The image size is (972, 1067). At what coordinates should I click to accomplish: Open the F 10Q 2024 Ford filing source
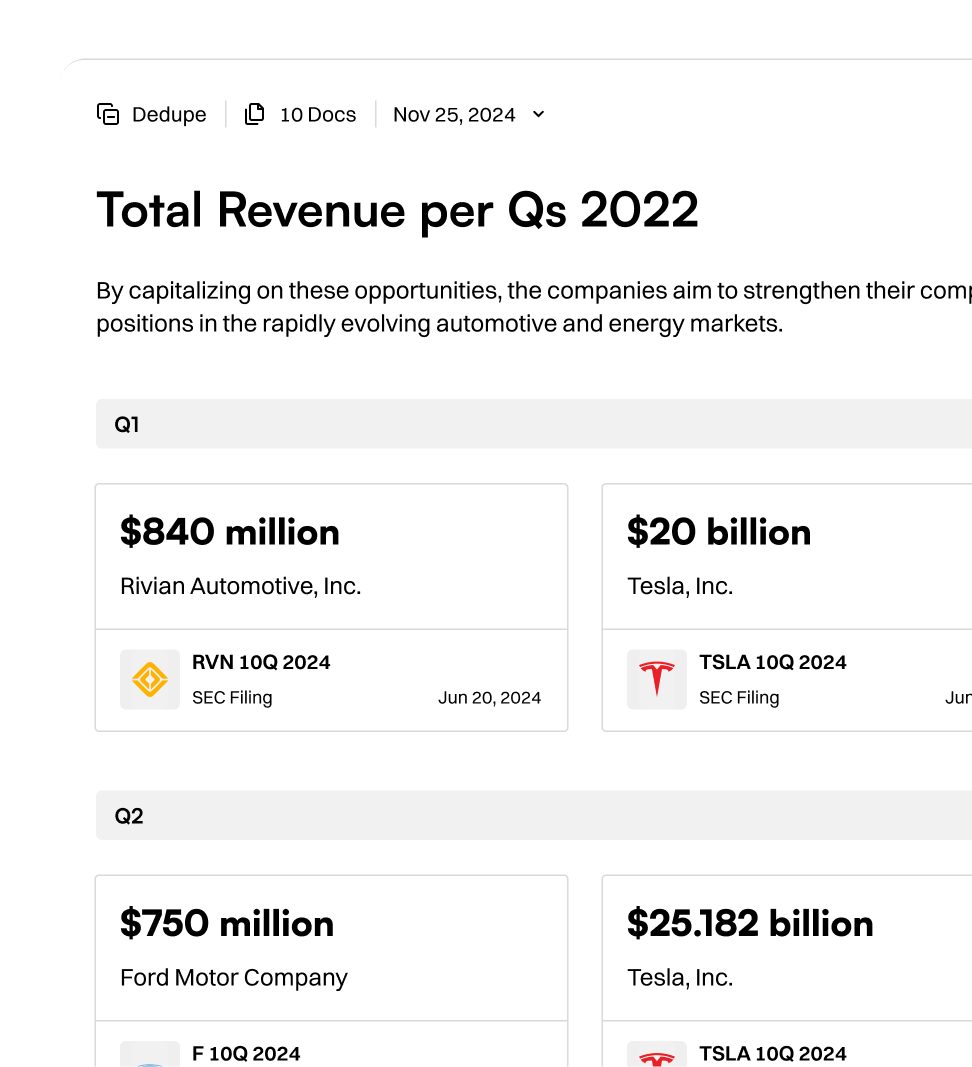point(246,1054)
